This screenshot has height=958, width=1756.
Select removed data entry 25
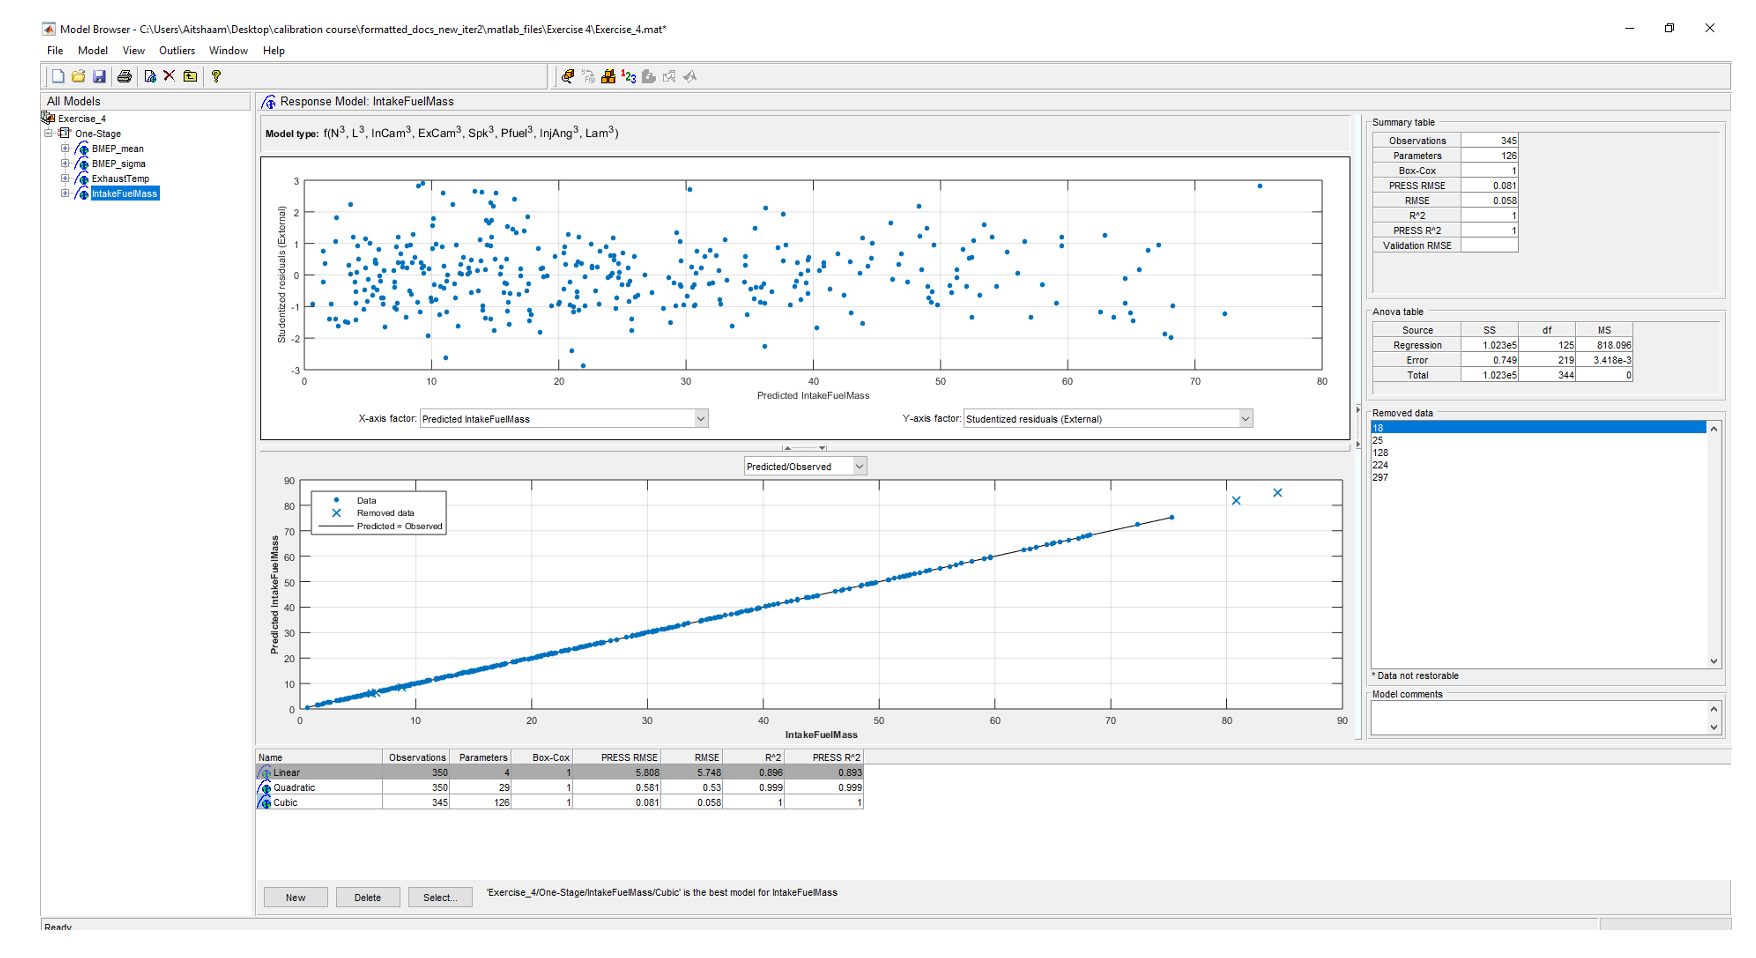[x=1538, y=440]
